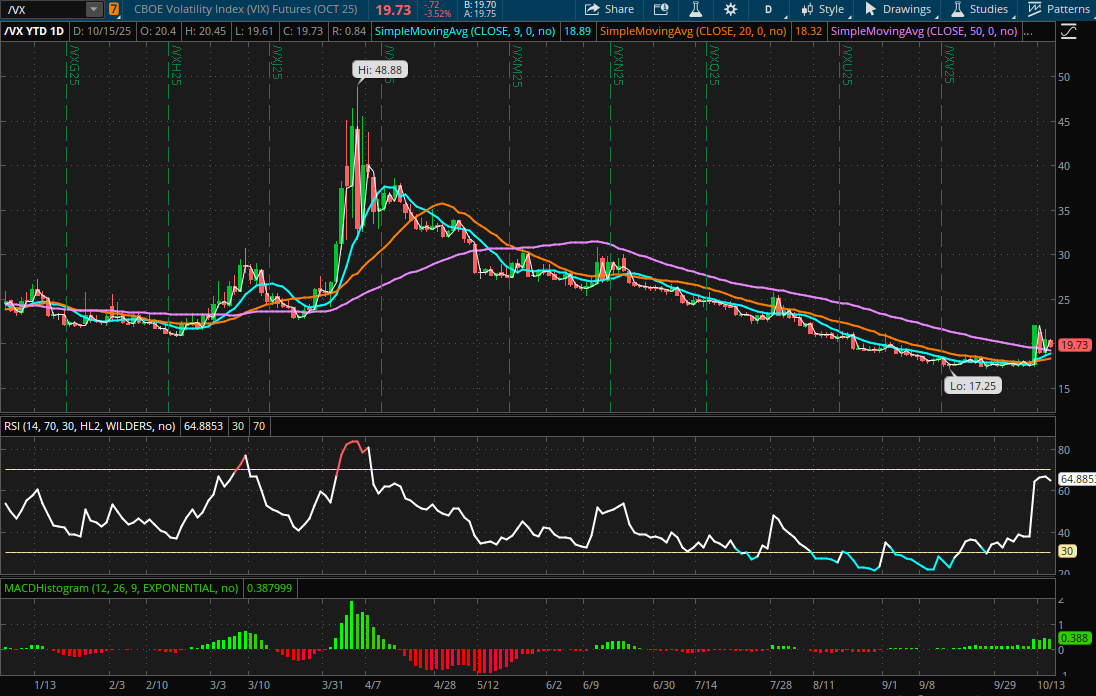
Task: Open the flask icon next to the settings gear
Action: [x=695, y=9]
